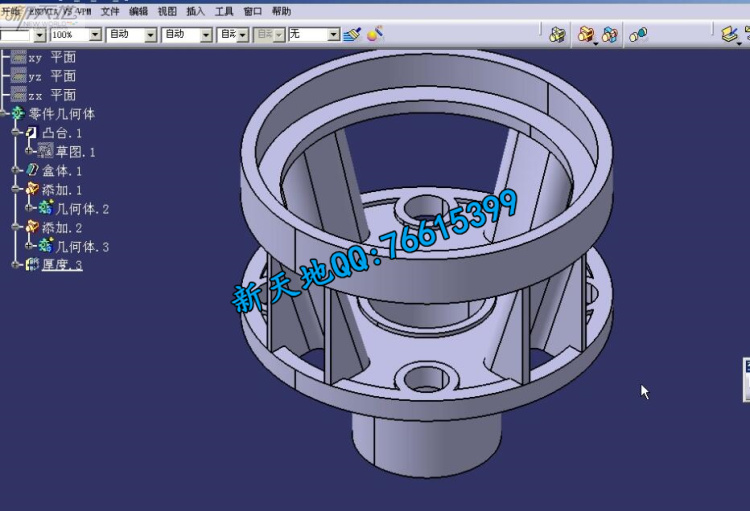Expand the 几何体.2 tree node
Viewport: 750px width, 511px height.
point(30,209)
